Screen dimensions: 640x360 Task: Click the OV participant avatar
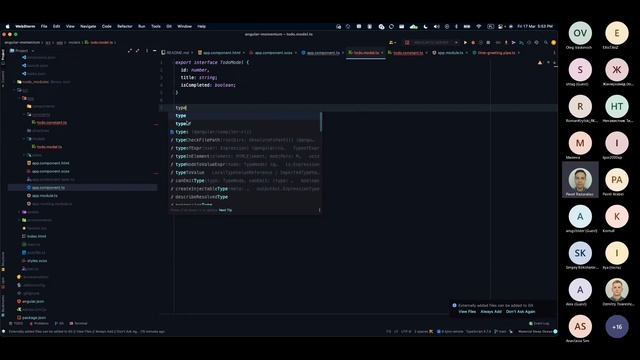coord(580,33)
